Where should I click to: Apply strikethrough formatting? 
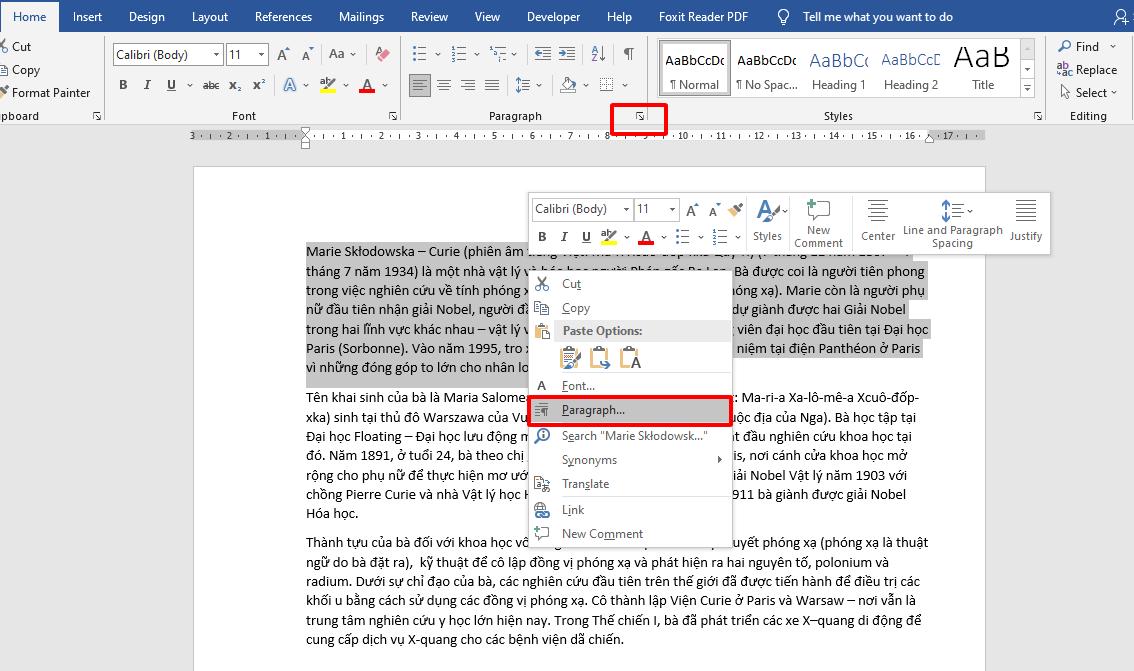click(211, 85)
